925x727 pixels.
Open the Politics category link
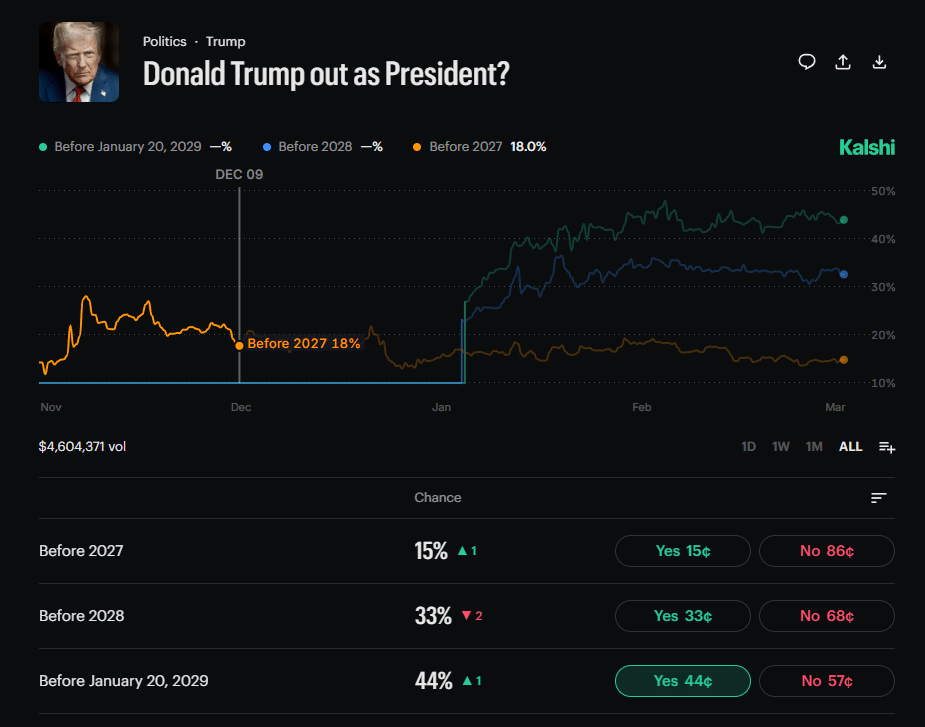point(164,42)
